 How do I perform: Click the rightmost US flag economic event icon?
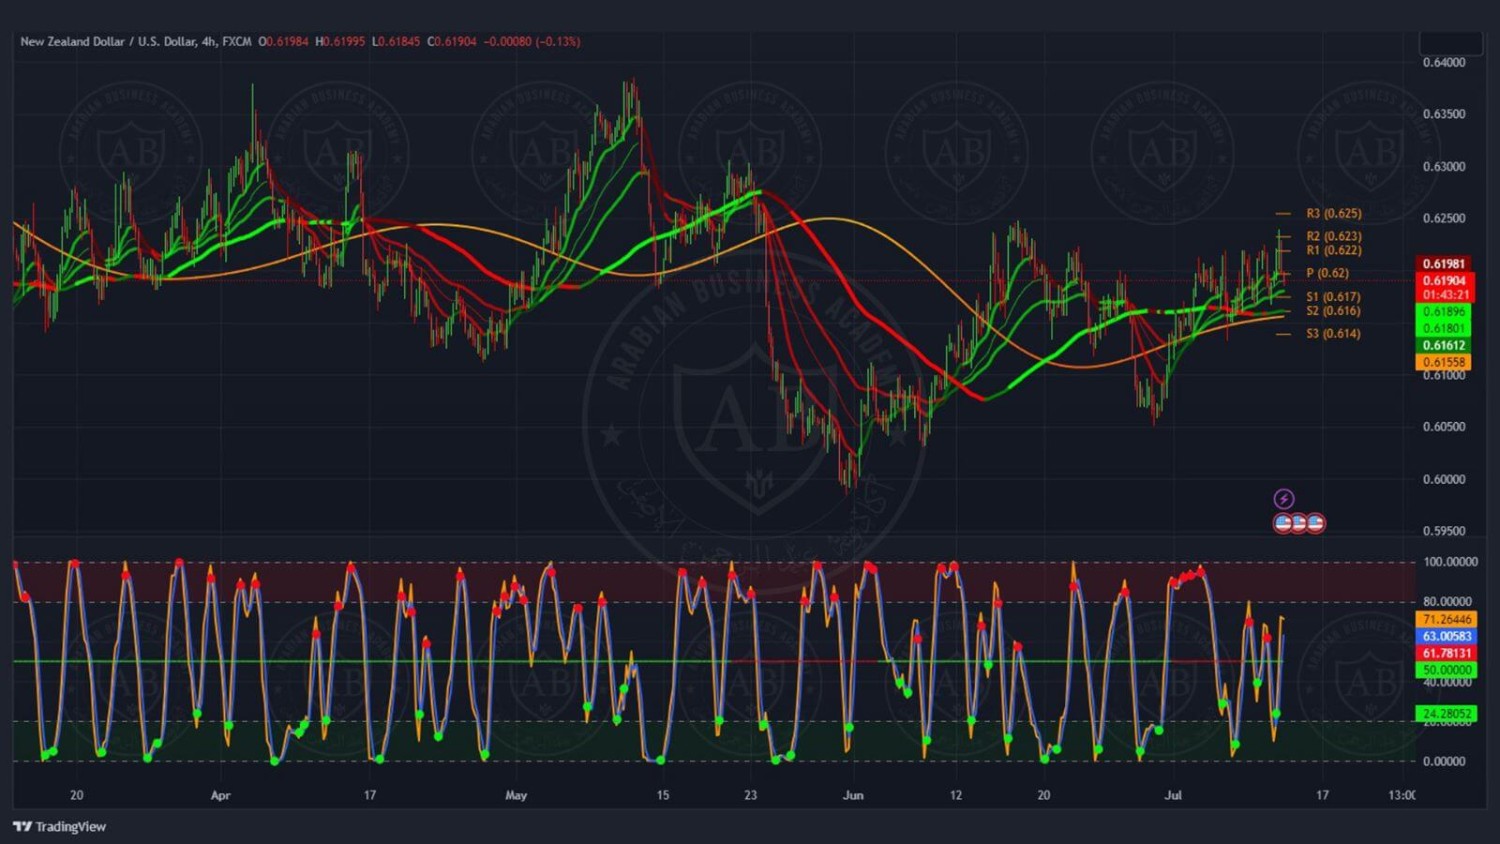pos(1315,523)
